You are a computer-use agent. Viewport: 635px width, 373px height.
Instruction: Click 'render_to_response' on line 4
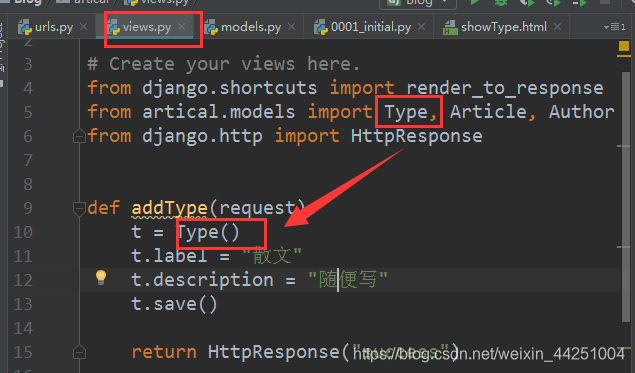pos(505,89)
